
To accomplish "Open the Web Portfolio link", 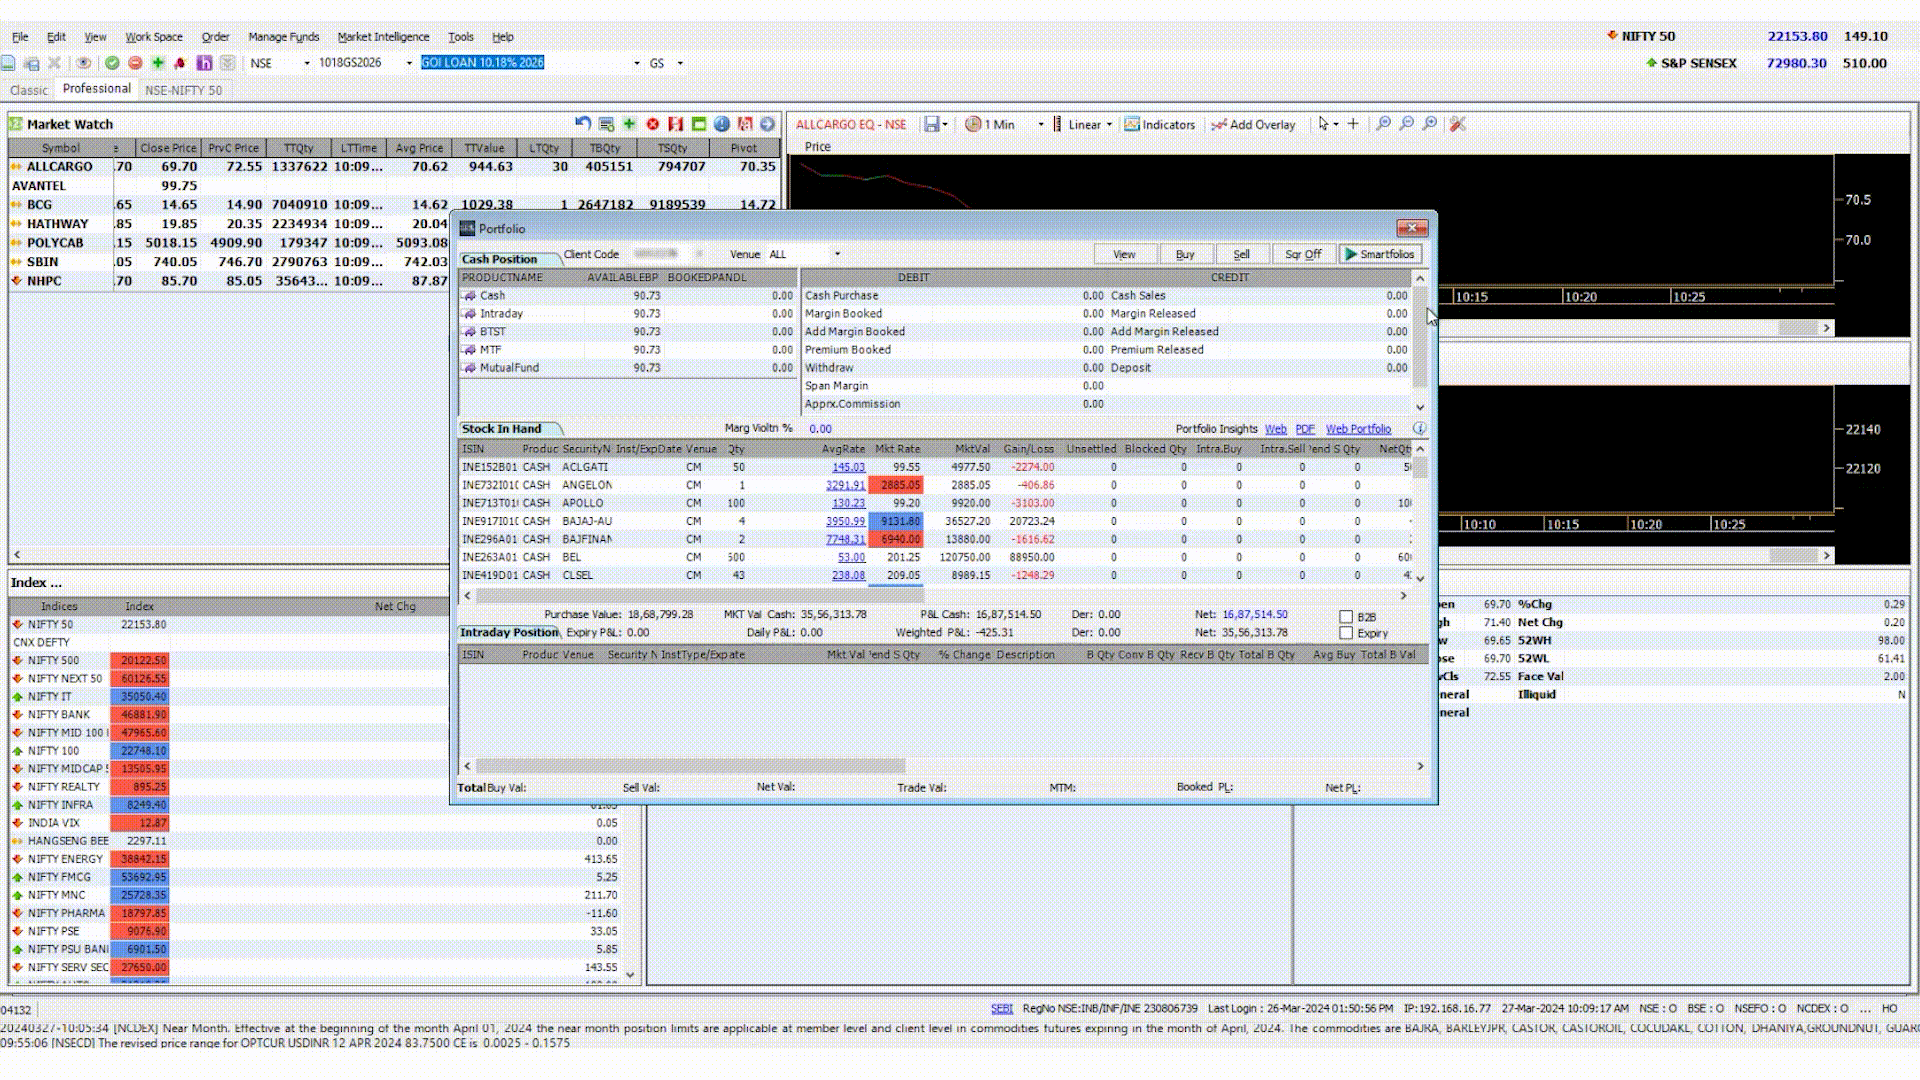I will [1358, 429].
